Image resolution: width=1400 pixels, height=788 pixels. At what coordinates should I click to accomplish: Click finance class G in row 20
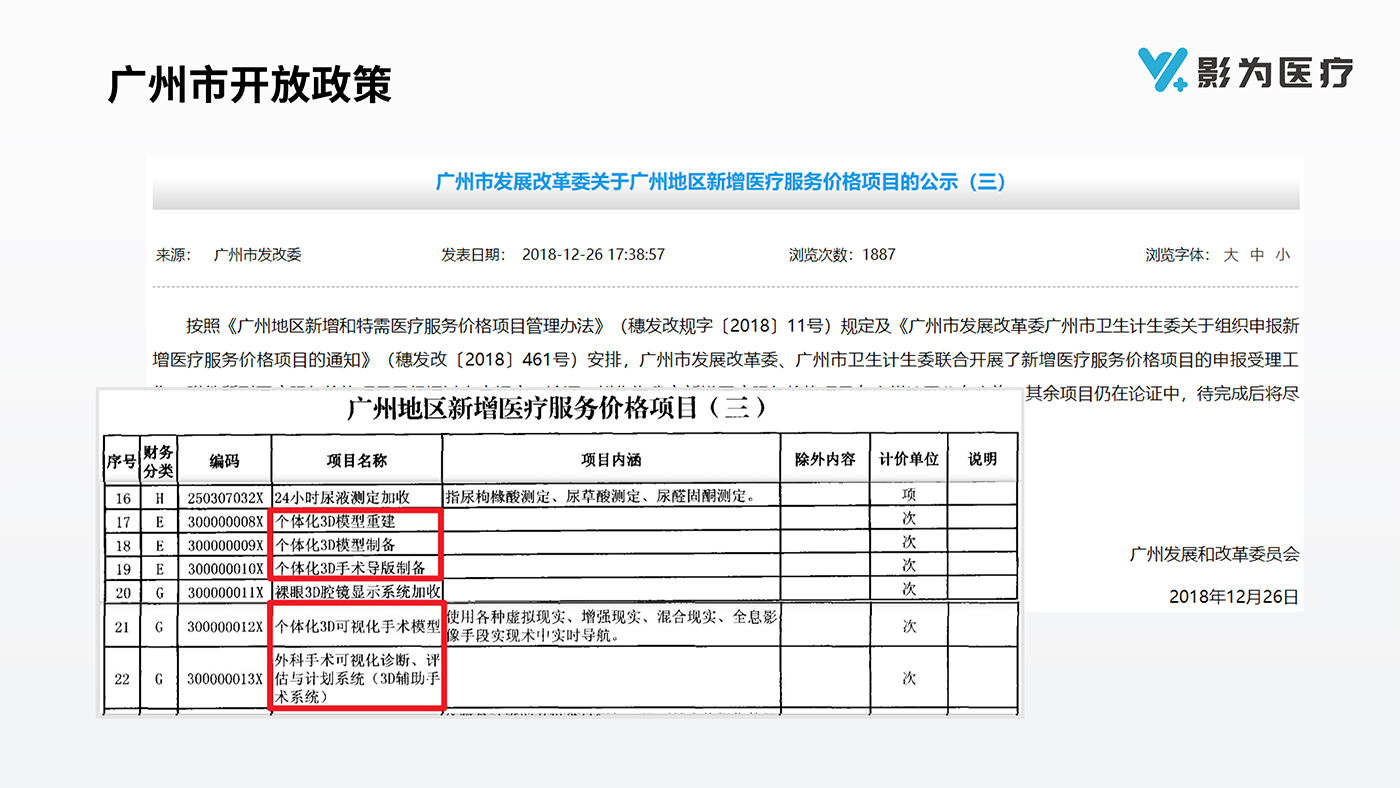pyautogui.click(x=159, y=592)
